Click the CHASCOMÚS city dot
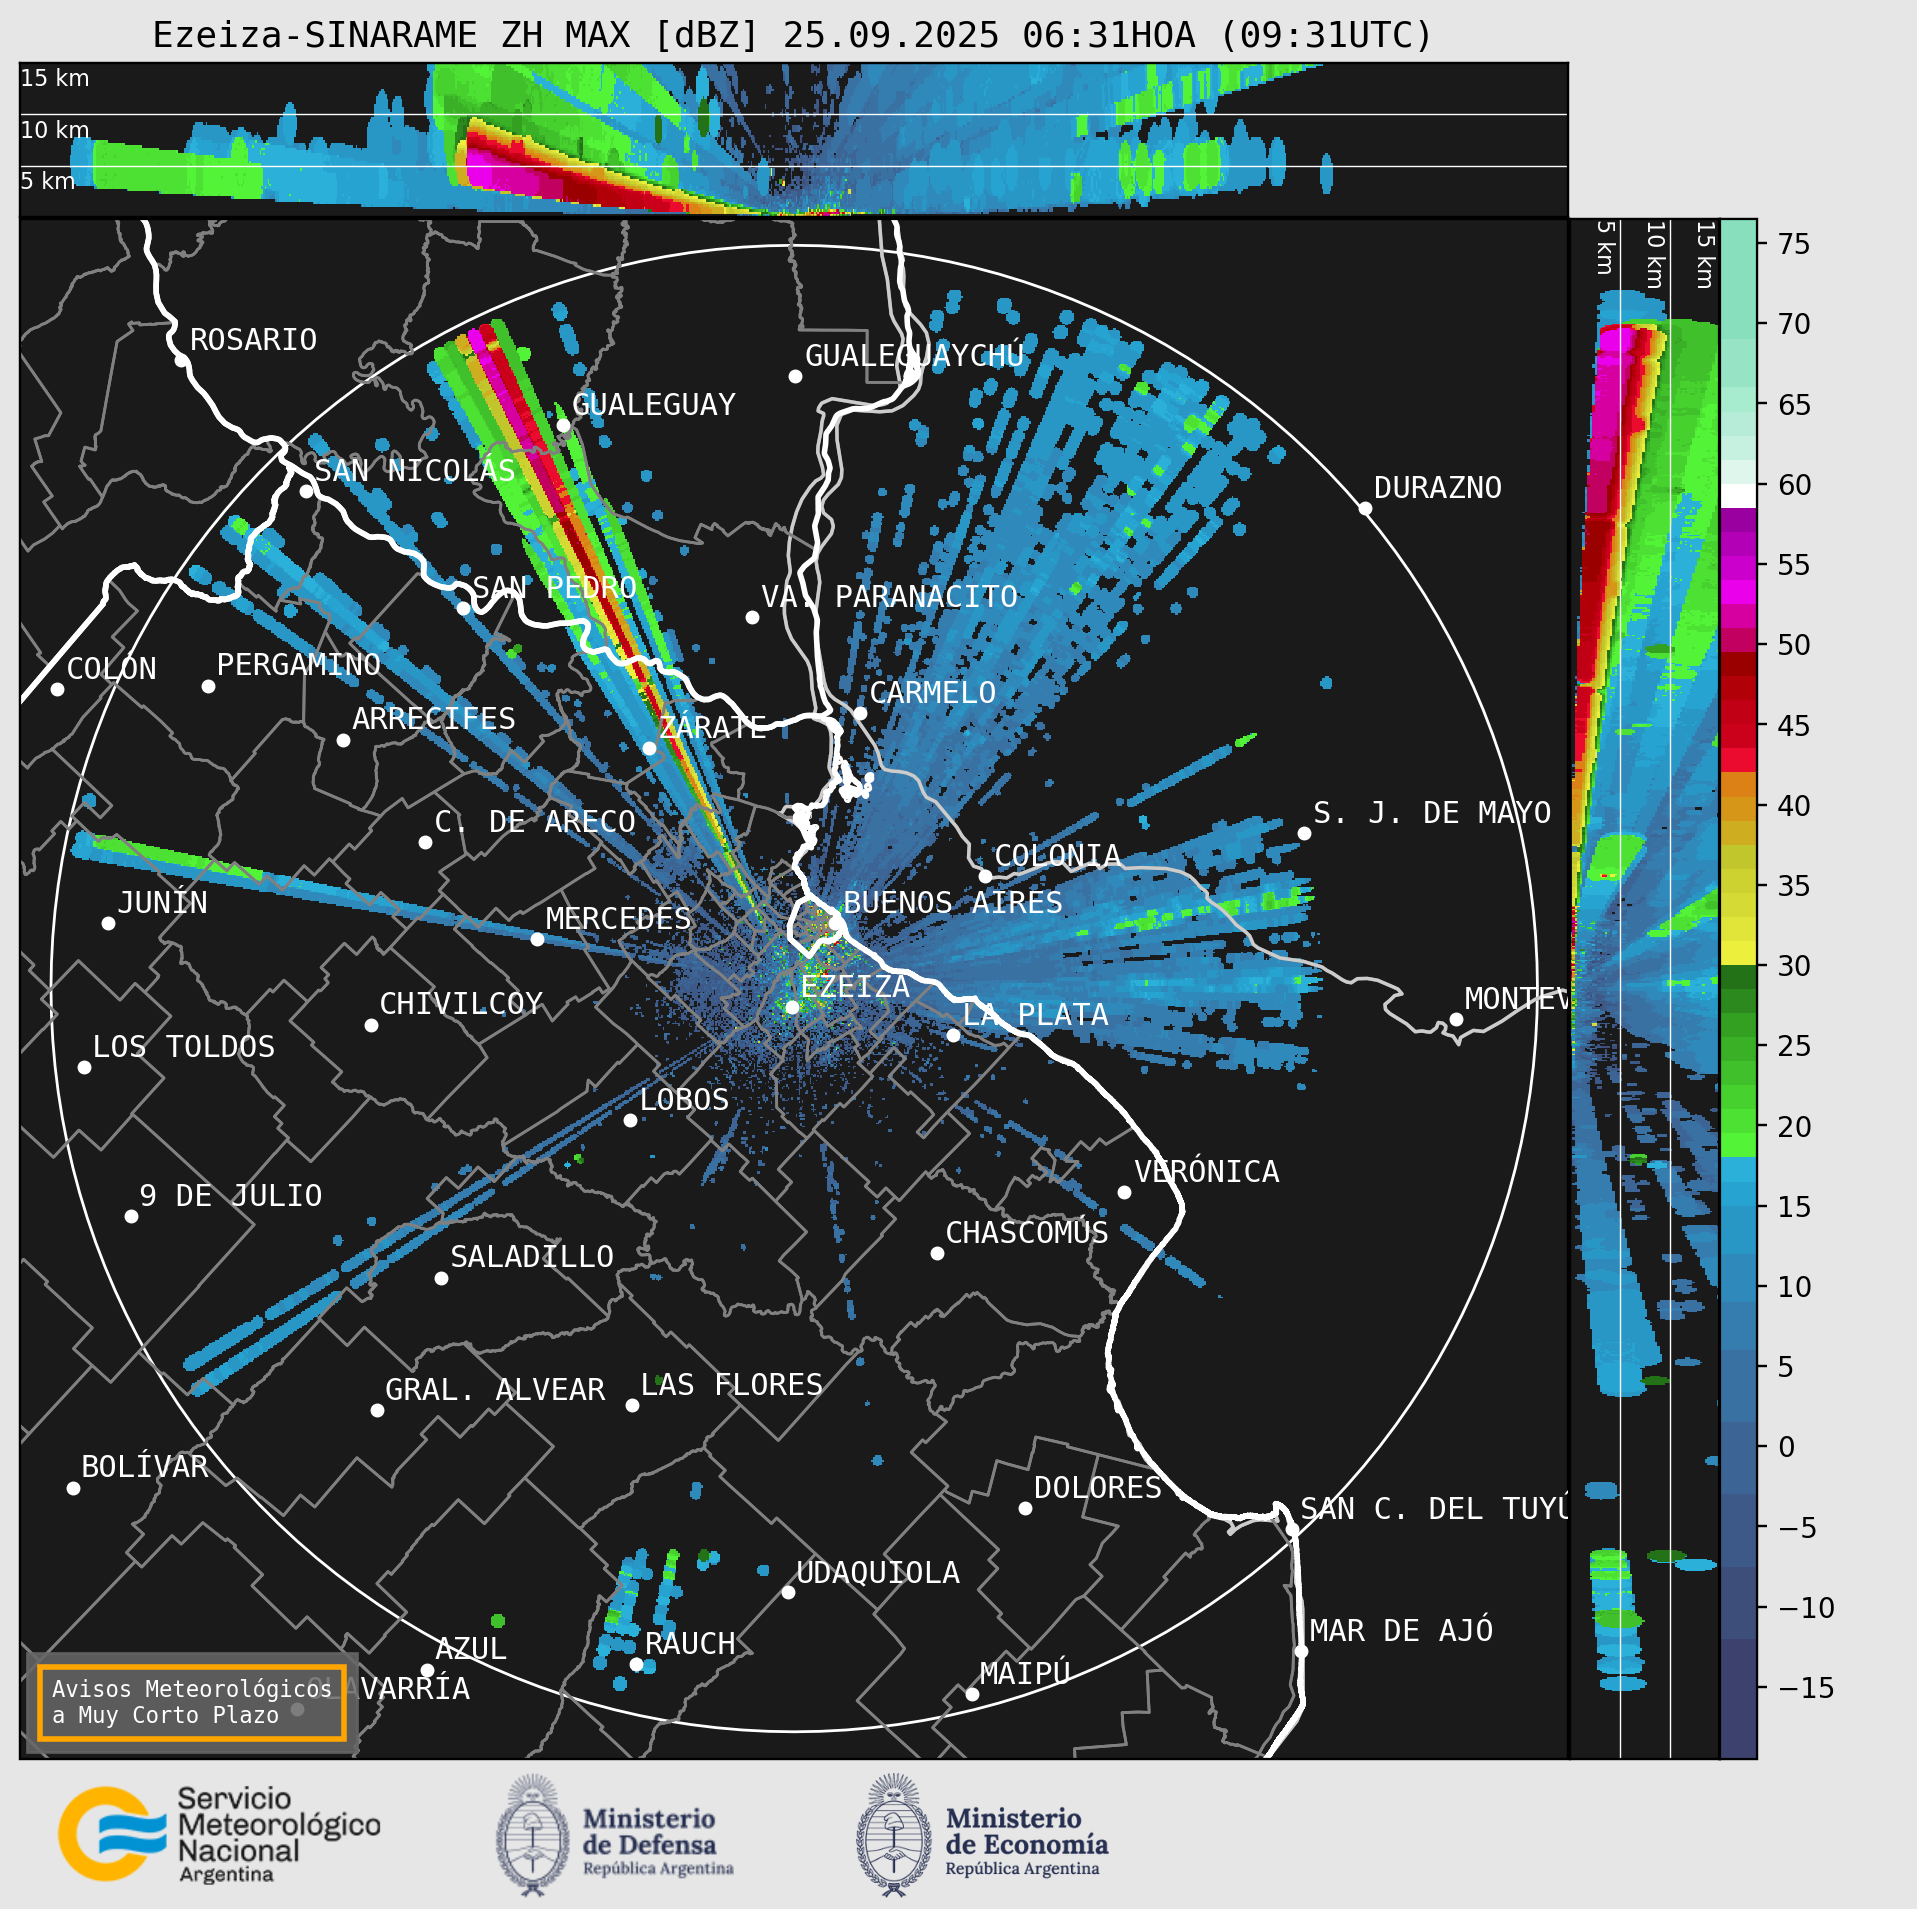The image size is (1917, 1909). coord(937,1253)
